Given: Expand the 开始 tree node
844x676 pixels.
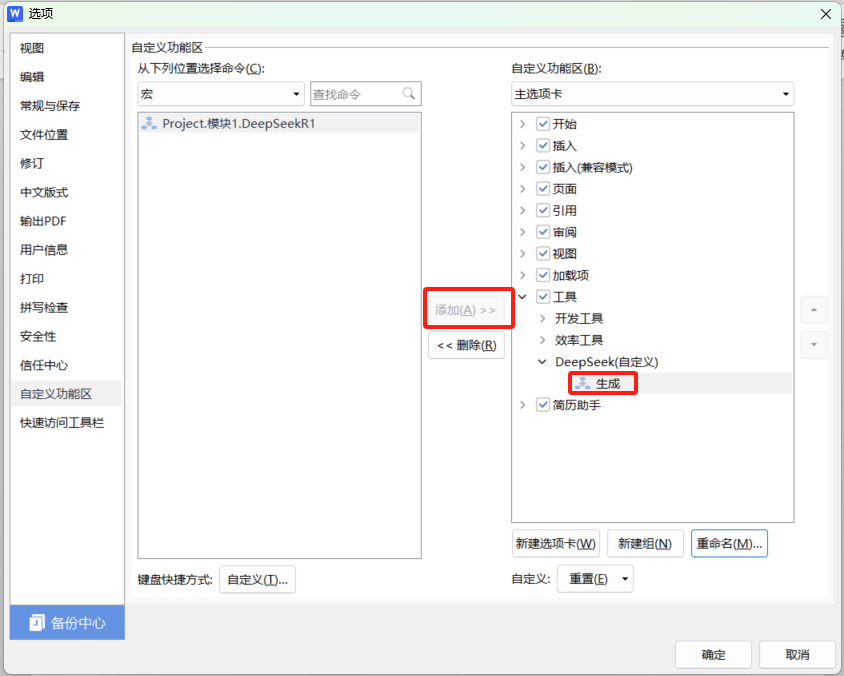Looking at the screenshot, I should (x=522, y=124).
